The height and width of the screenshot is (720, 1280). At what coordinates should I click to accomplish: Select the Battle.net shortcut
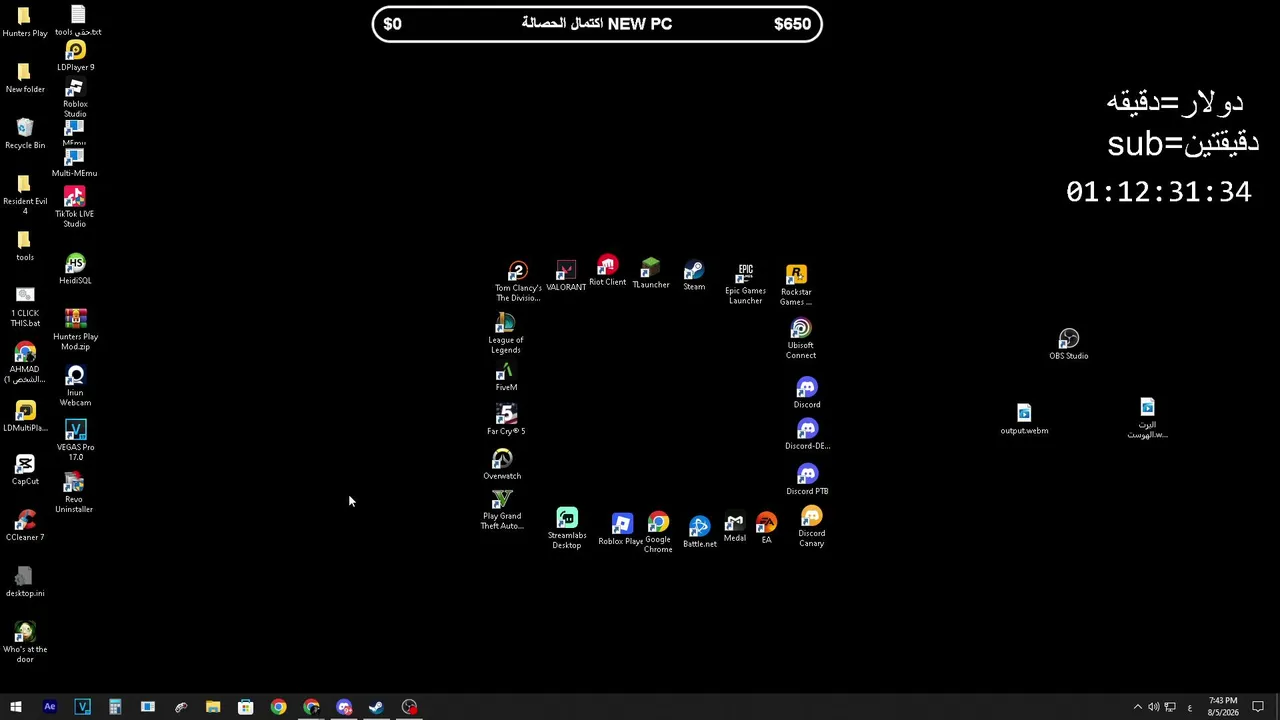pyautogui.click(x=699, y=533)
